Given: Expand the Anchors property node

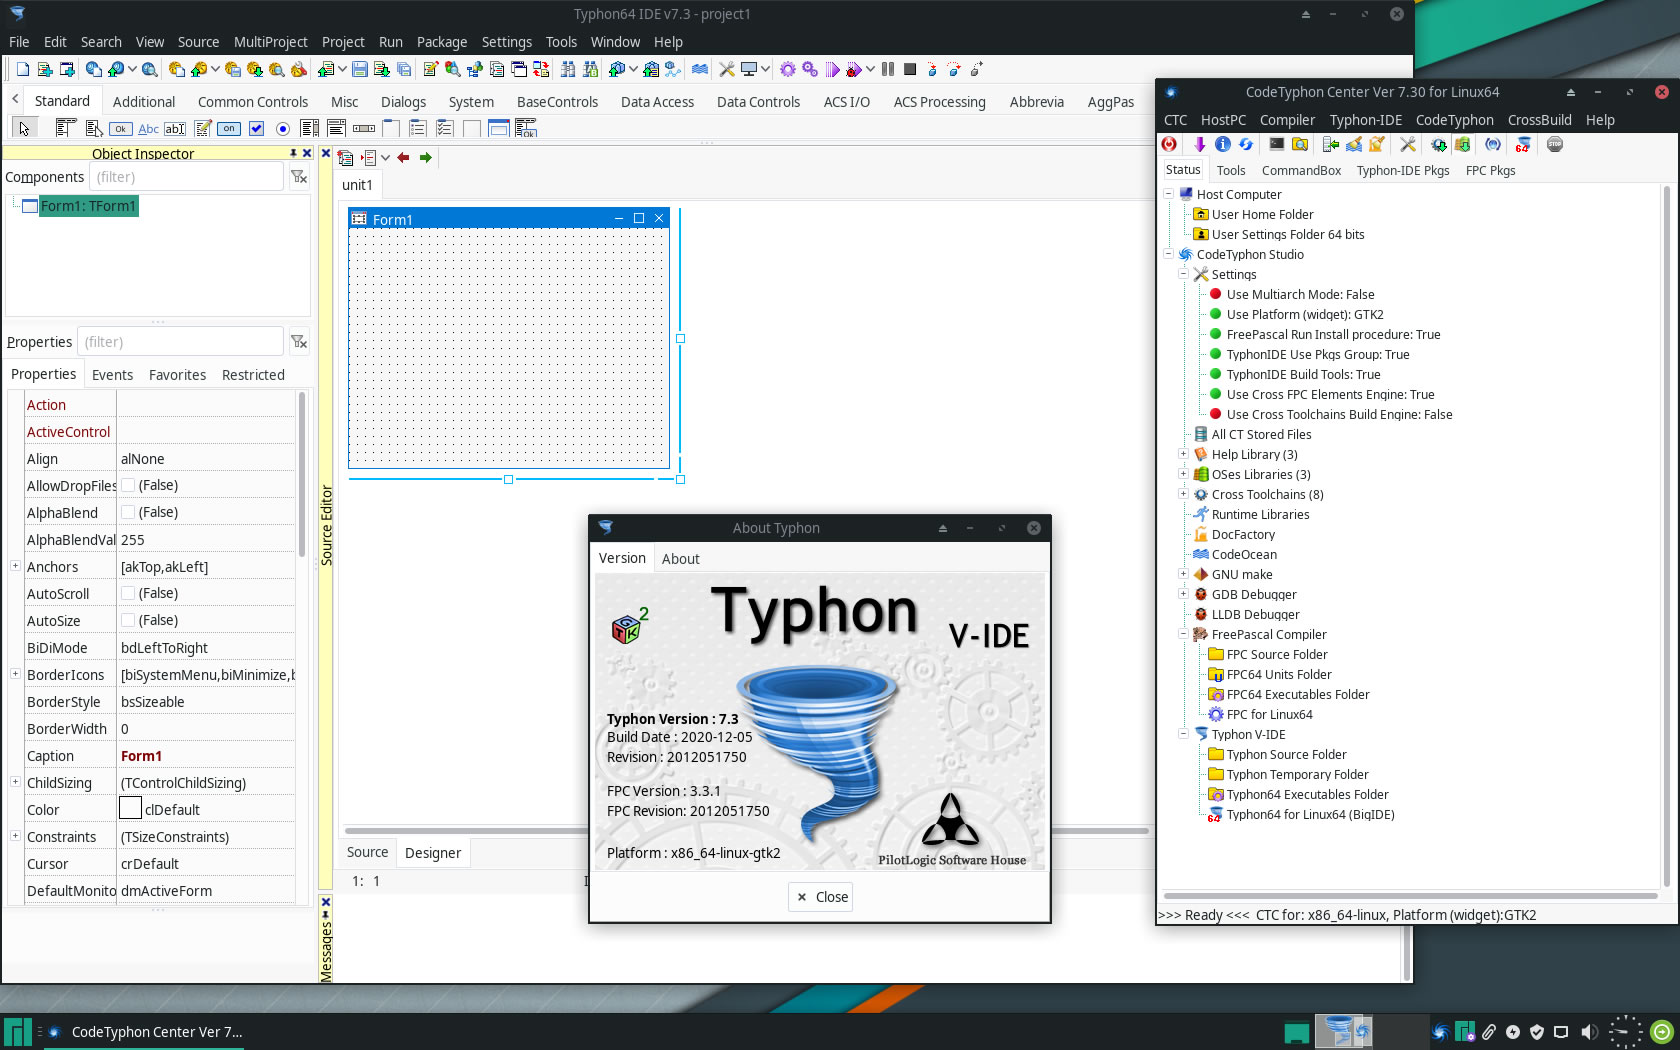Looking at the screenshot, I should pyautogui.click(x=15, y=566).
